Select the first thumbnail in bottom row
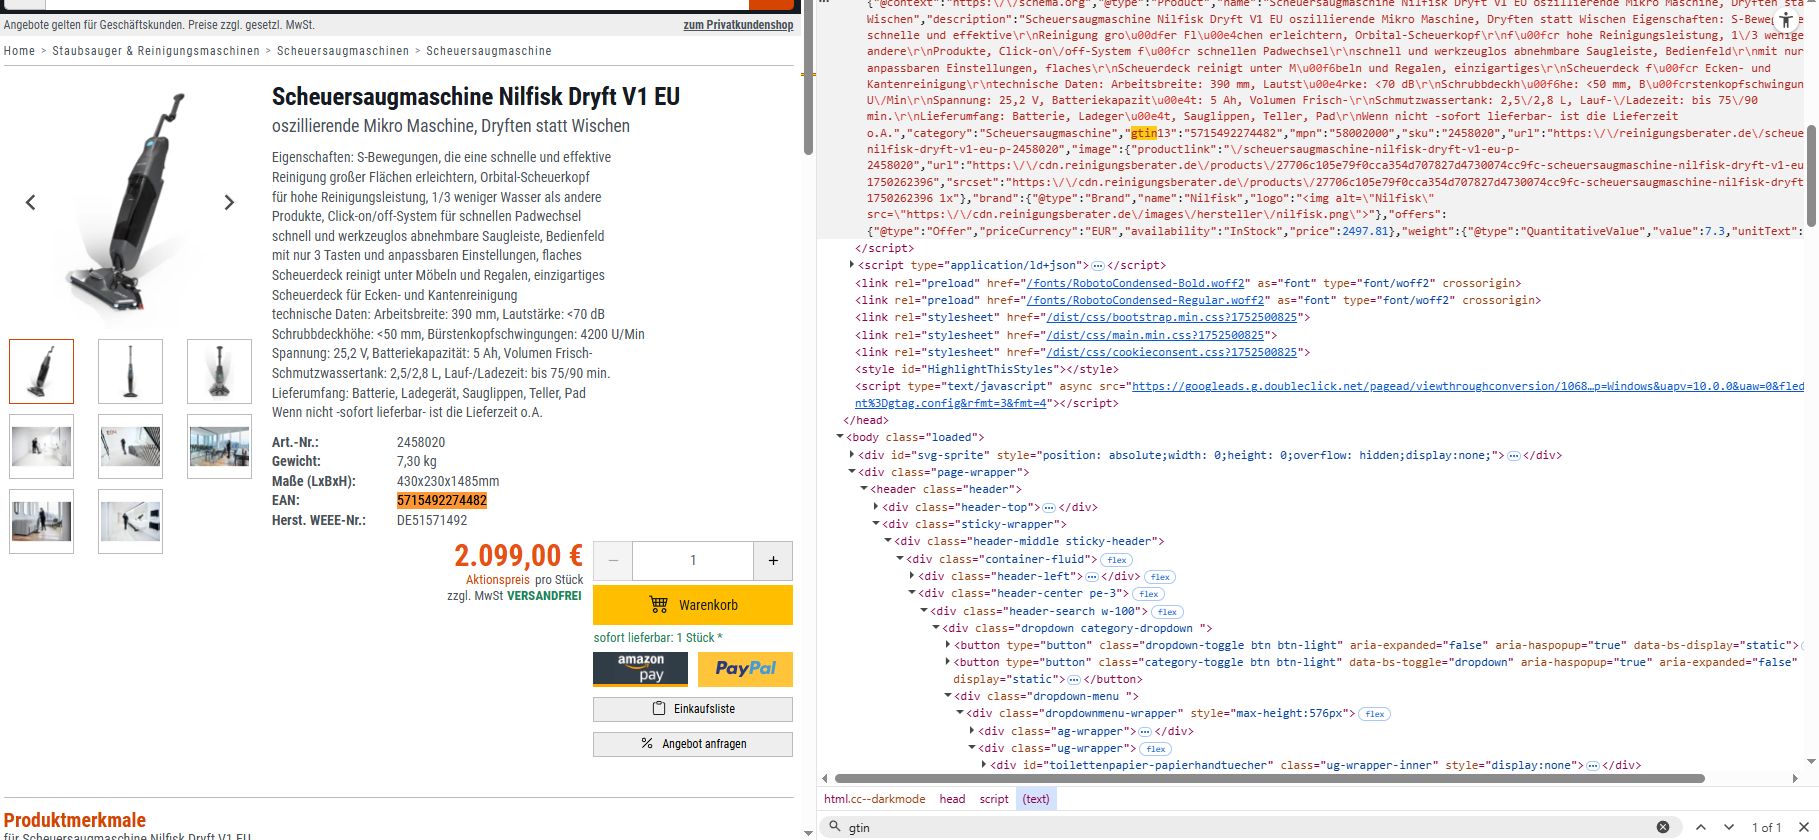The height and width of the screenshot is (840, 1819). point(41,521)
